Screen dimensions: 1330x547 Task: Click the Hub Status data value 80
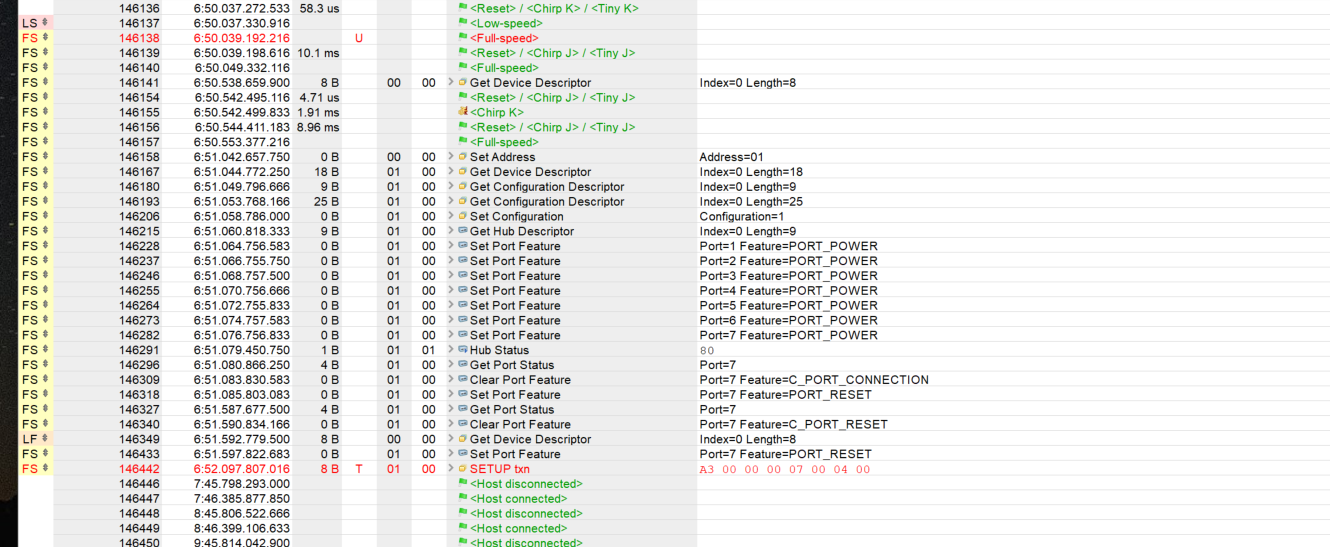point(707,350)
